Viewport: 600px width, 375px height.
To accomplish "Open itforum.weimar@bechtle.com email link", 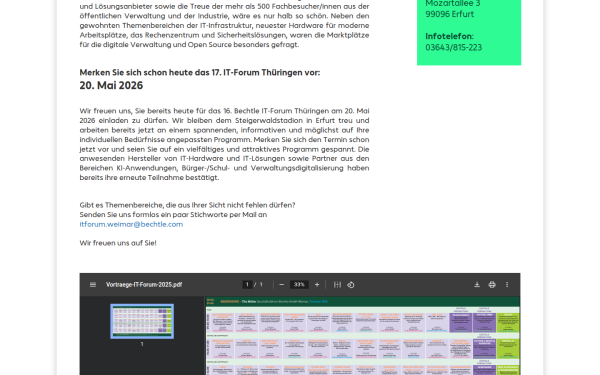I will click(x=131, y=224).
